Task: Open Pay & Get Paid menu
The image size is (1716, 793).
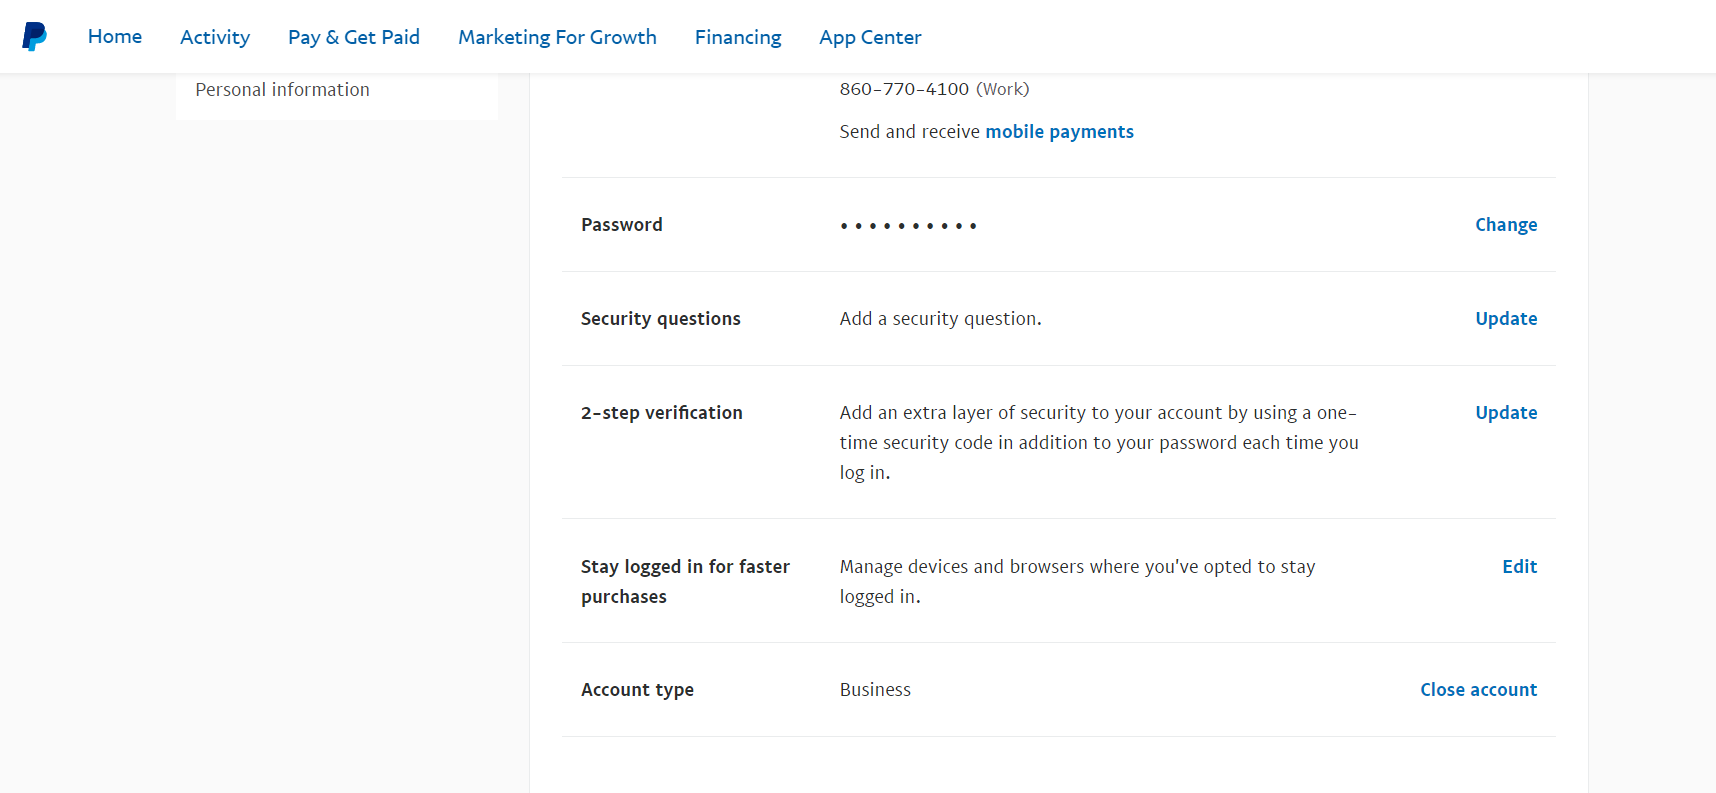Action: [x=354, y=37]
